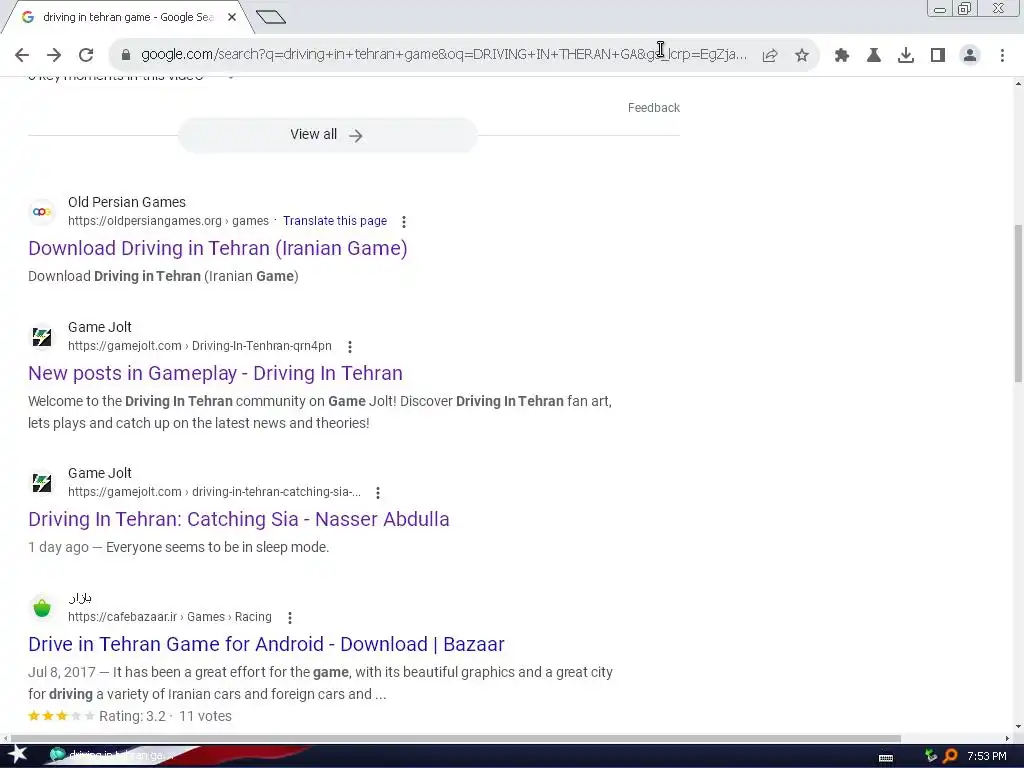This screenshot has height=768, width=1024.
Task: Click the keyboard icon in system tray
Action: [886, 758]
